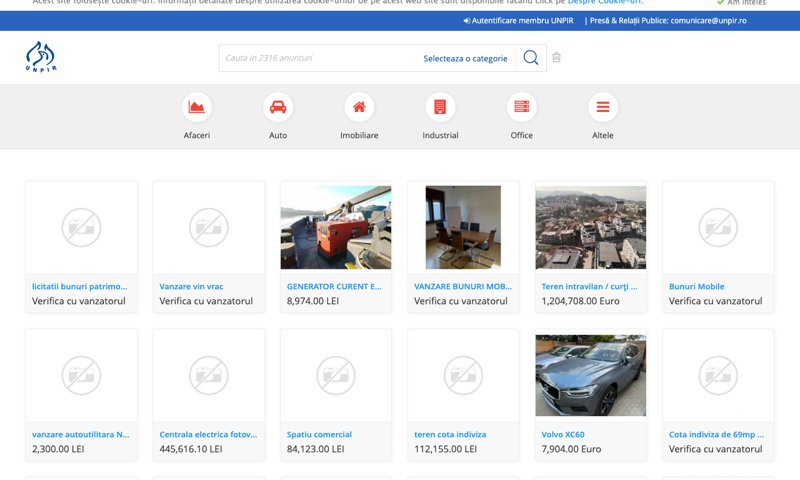Open listing Teren intravilan / curți
The width and height of the screenshot is (800, 480).
tap(589, 287)
